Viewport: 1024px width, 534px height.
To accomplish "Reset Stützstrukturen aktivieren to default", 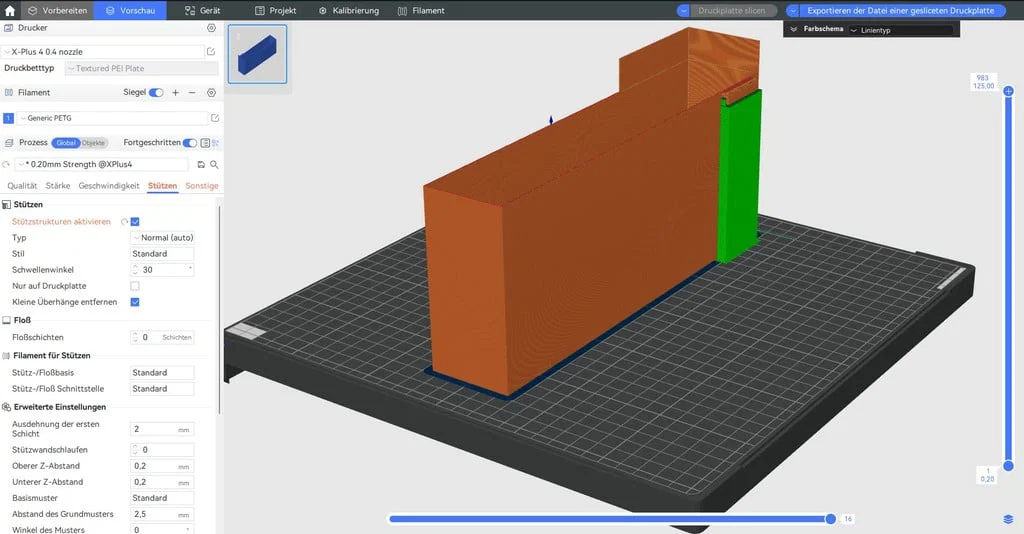I will click(124, 222).
